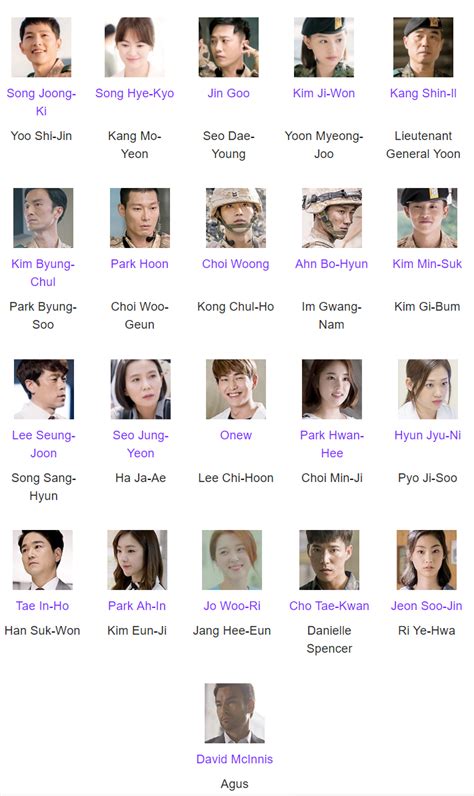The height and width of the screenshot is (796, 474).
Task: Open Jin Goo's profile link
Action: tap(228, 93)
